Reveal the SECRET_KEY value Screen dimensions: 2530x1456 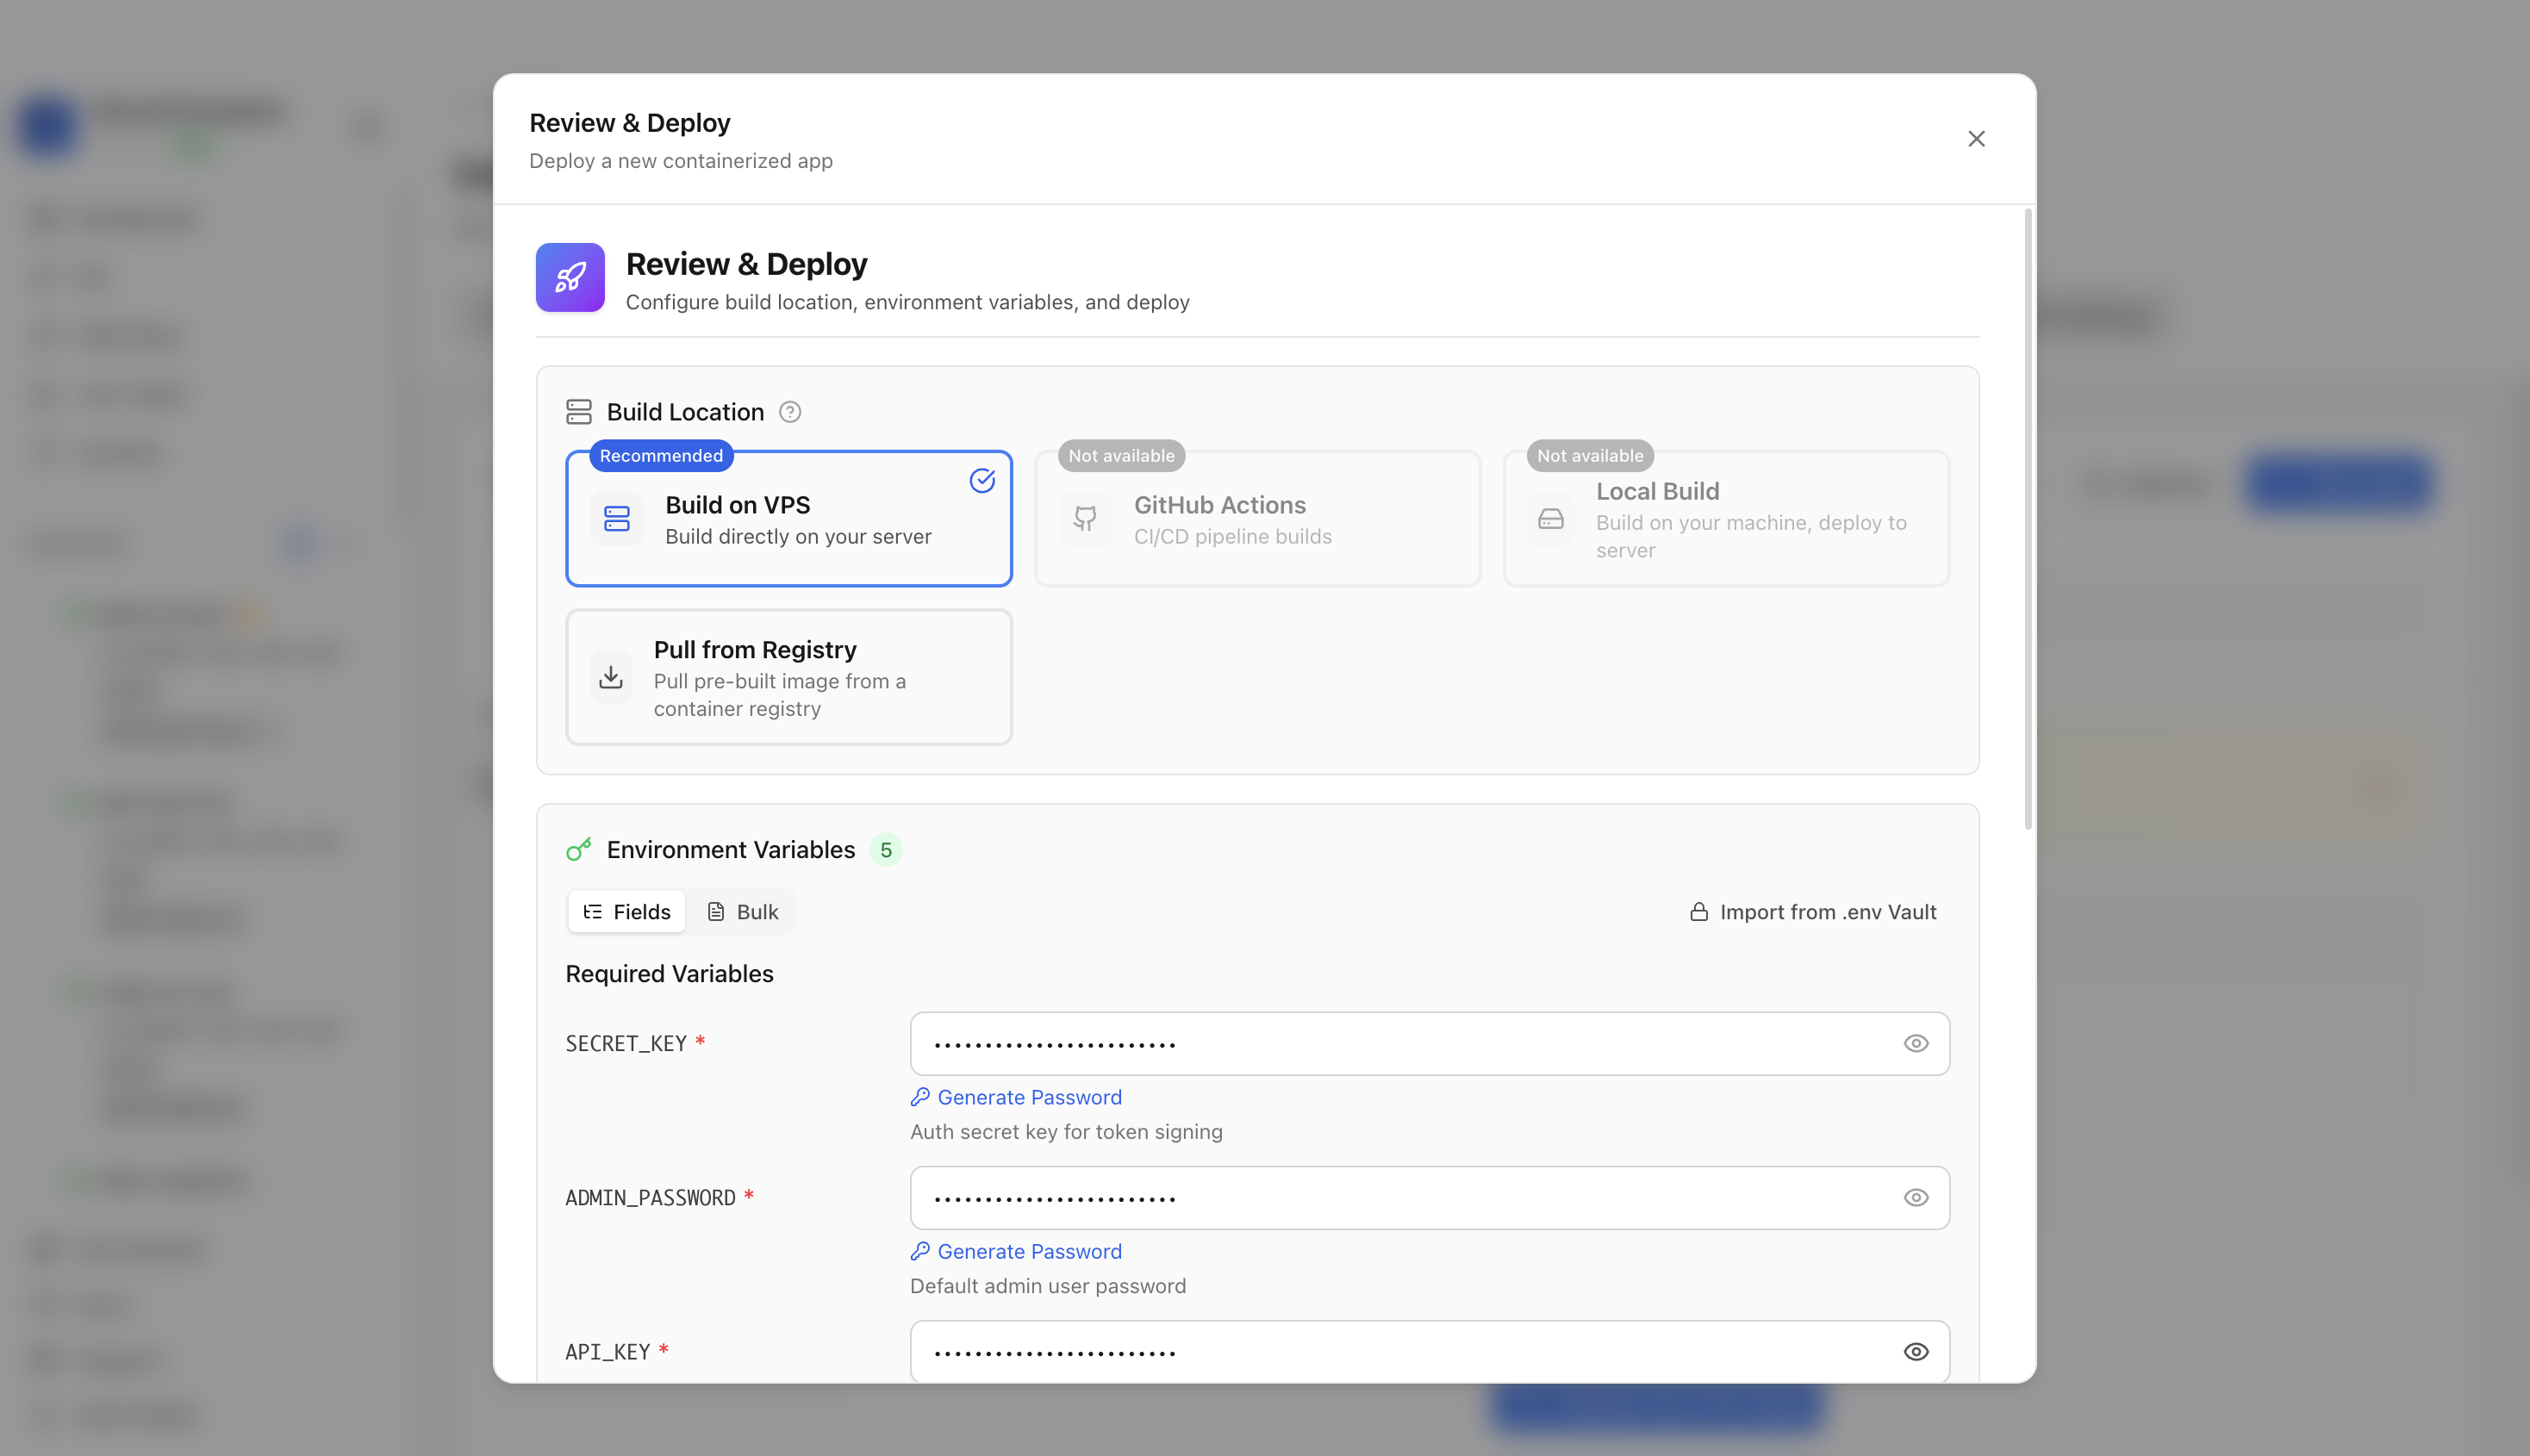[1916, 1044]
